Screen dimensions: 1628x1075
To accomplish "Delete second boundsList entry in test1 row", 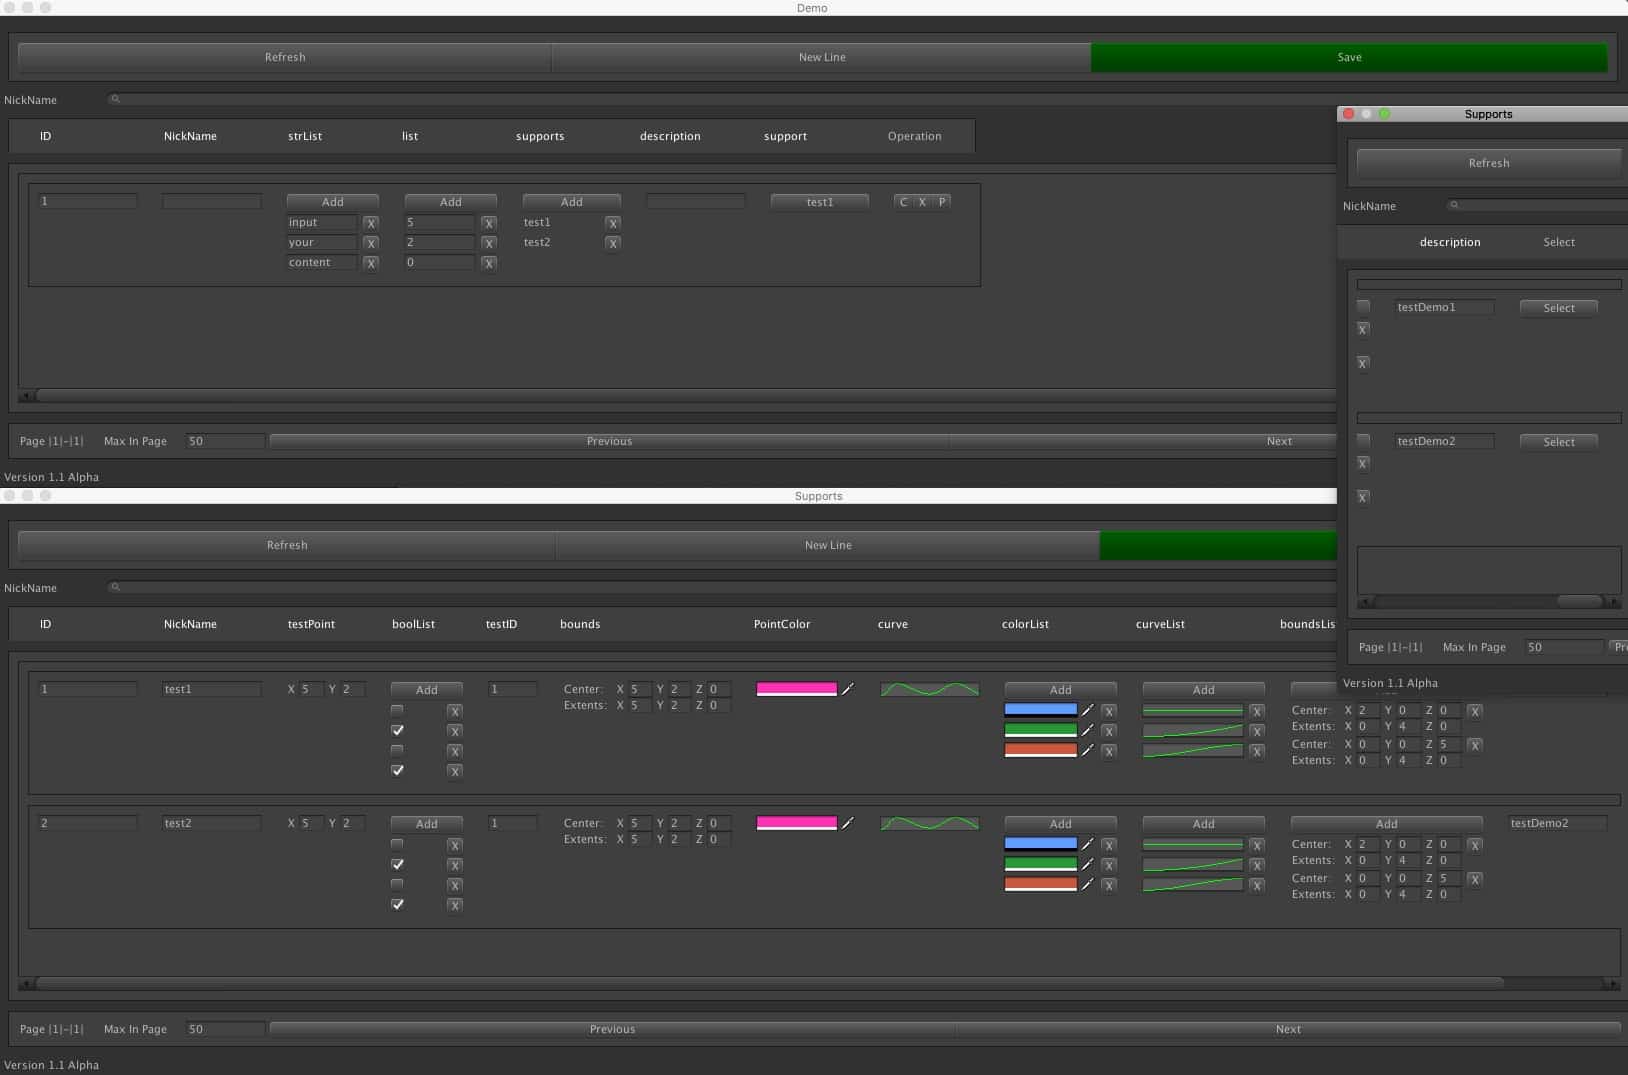I will point(1475,745).
